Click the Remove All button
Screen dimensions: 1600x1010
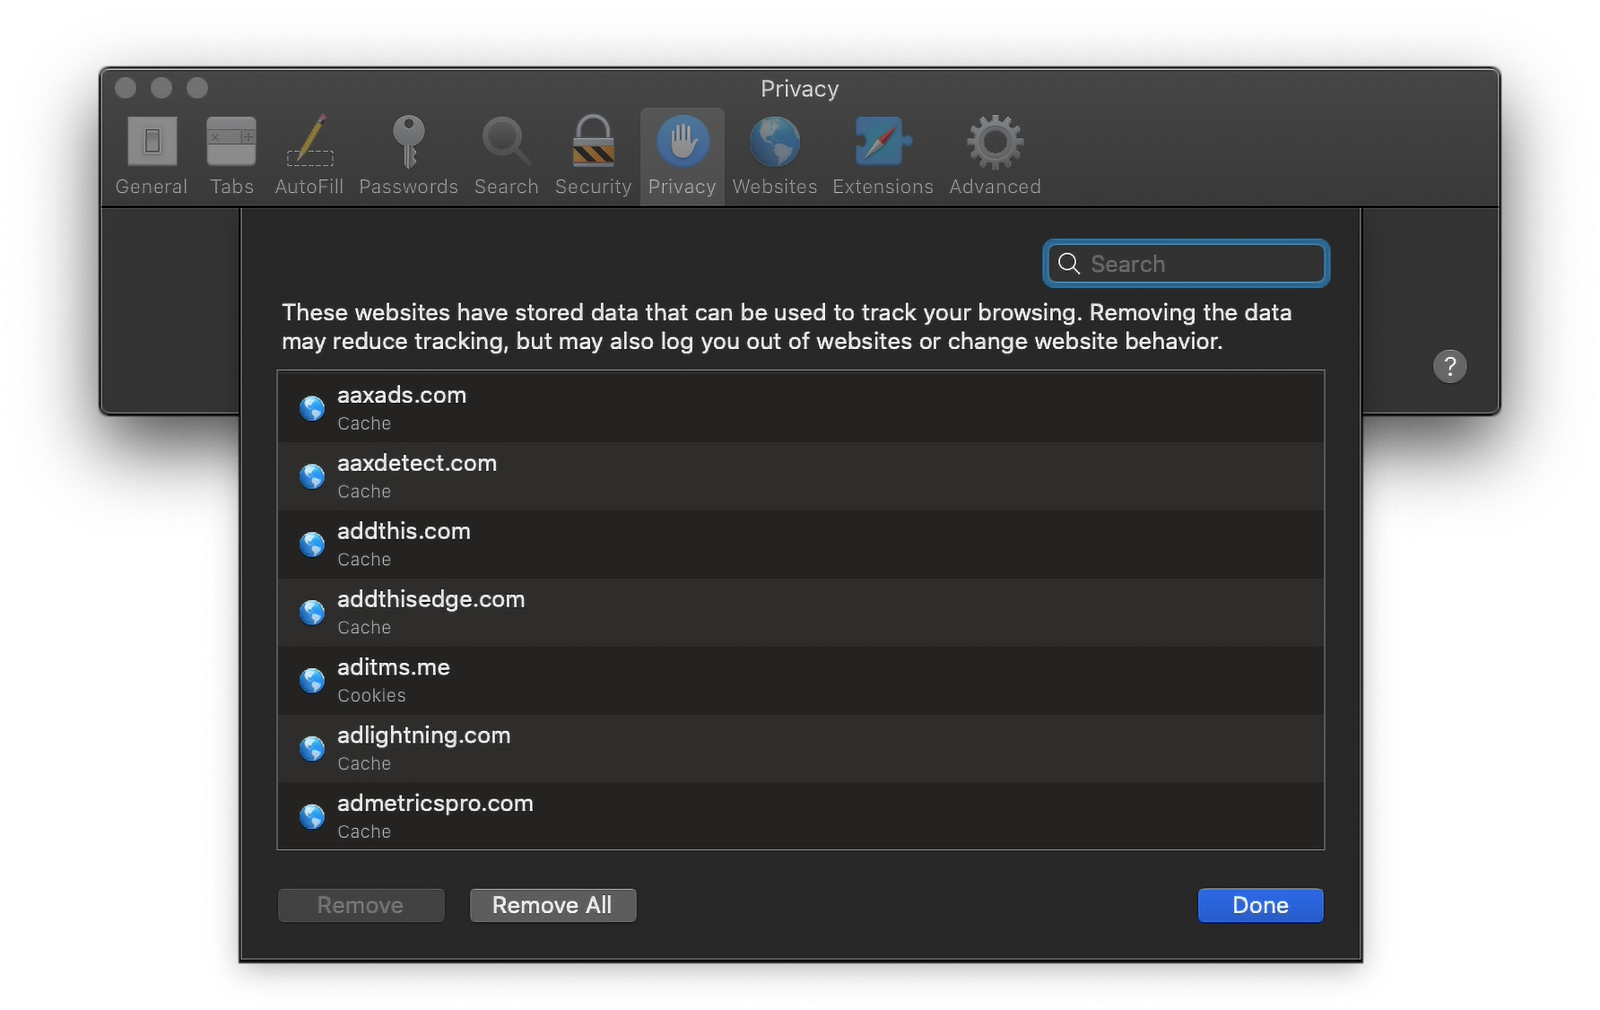point(553,905)
